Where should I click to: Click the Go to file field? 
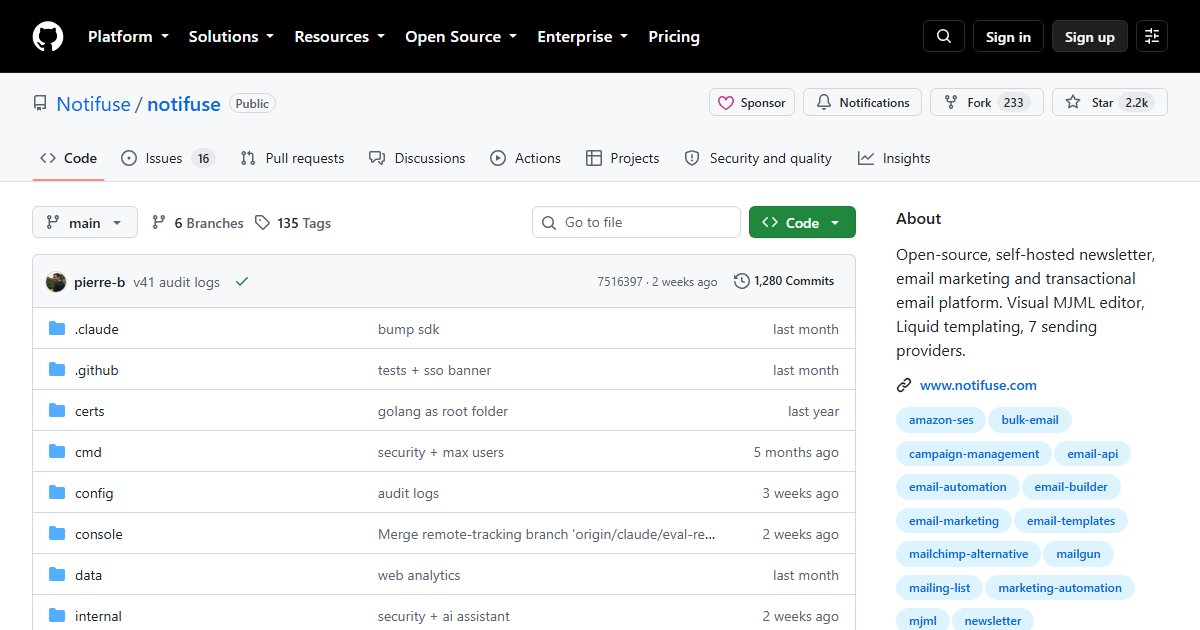click(x=636, y=222)
